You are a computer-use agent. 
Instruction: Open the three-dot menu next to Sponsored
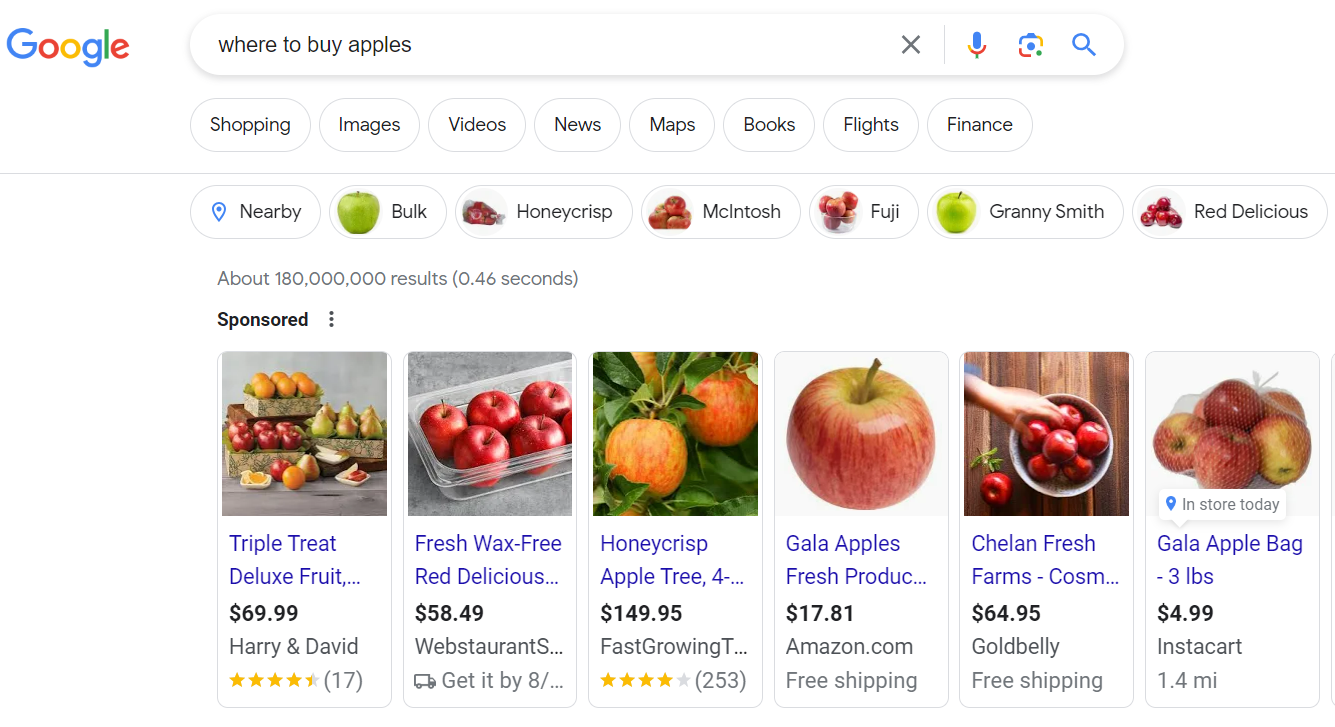pyautogui.click(x=331, y=318)
